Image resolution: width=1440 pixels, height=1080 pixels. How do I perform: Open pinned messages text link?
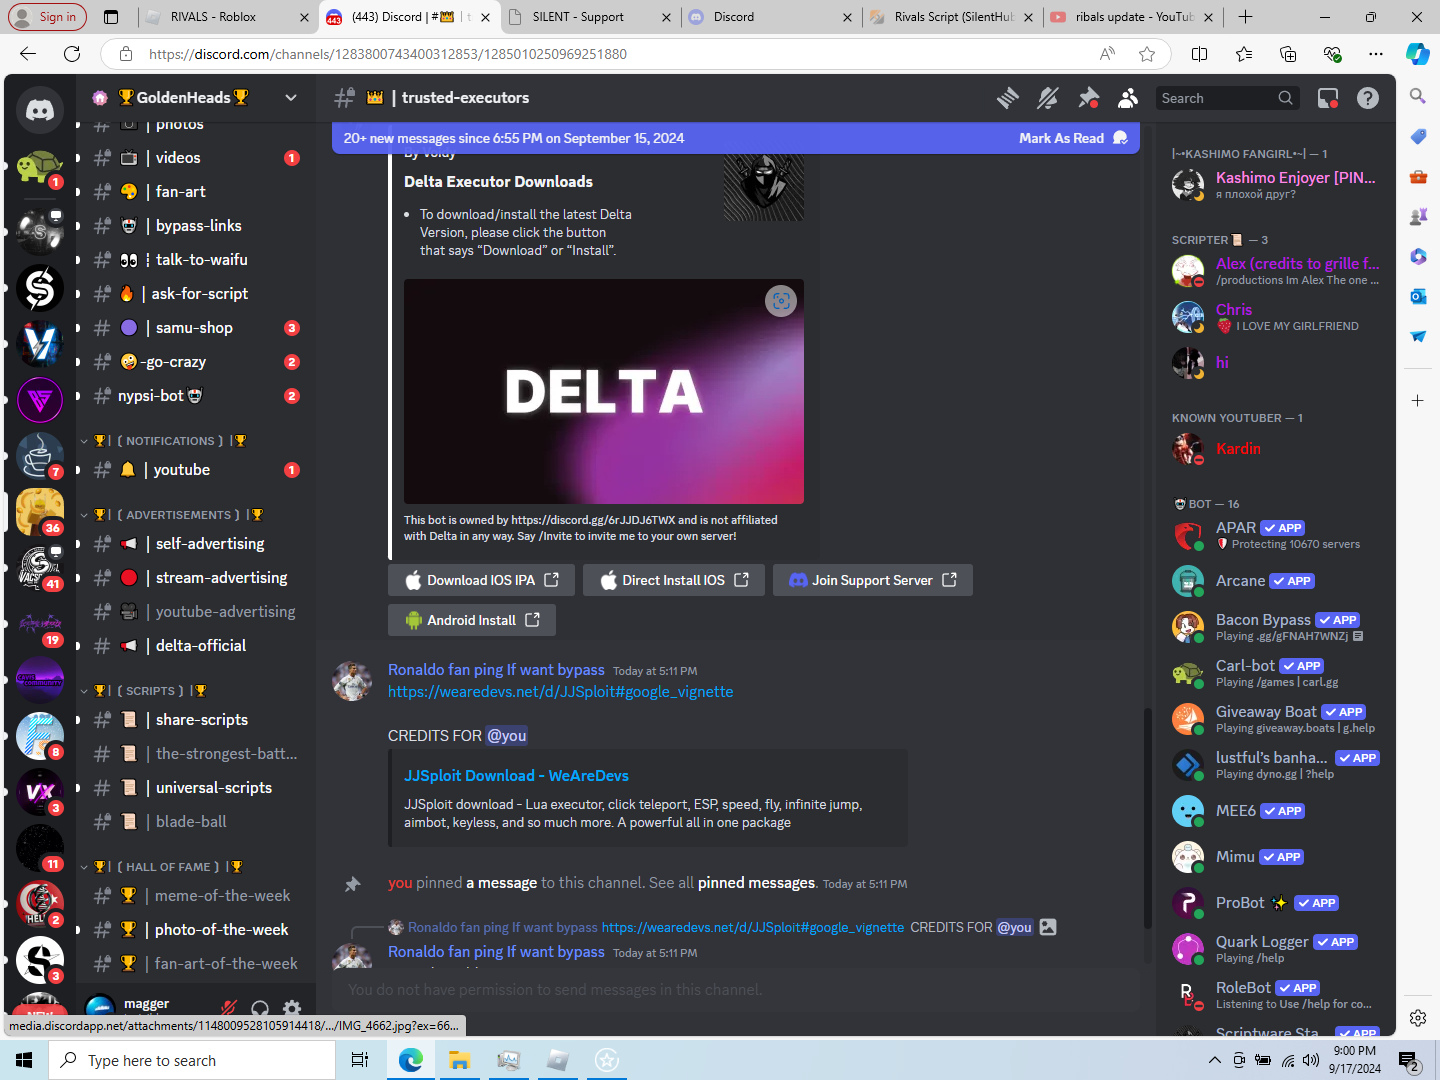tap(756, 883)
